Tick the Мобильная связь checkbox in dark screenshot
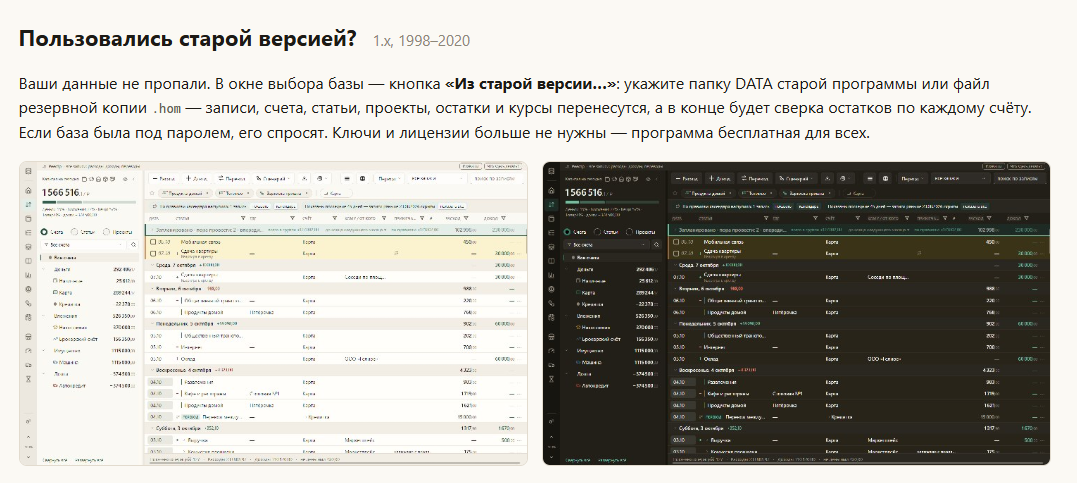The image size is (1077, 483). 676,242
